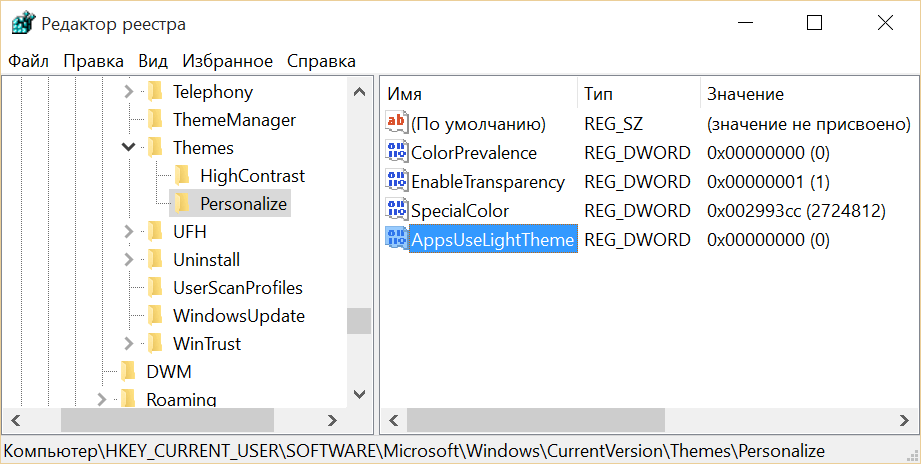This screenshot has height=464, width=921.
Task: Click the left arrow of tree horizontal scrollbar
Action: [15, 420]
